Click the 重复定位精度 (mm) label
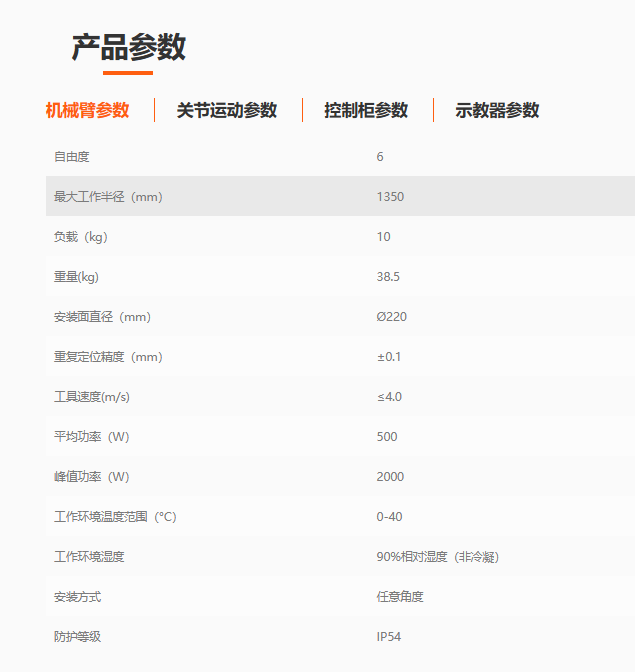The image size is (635, 672). (x=108, y=357)
